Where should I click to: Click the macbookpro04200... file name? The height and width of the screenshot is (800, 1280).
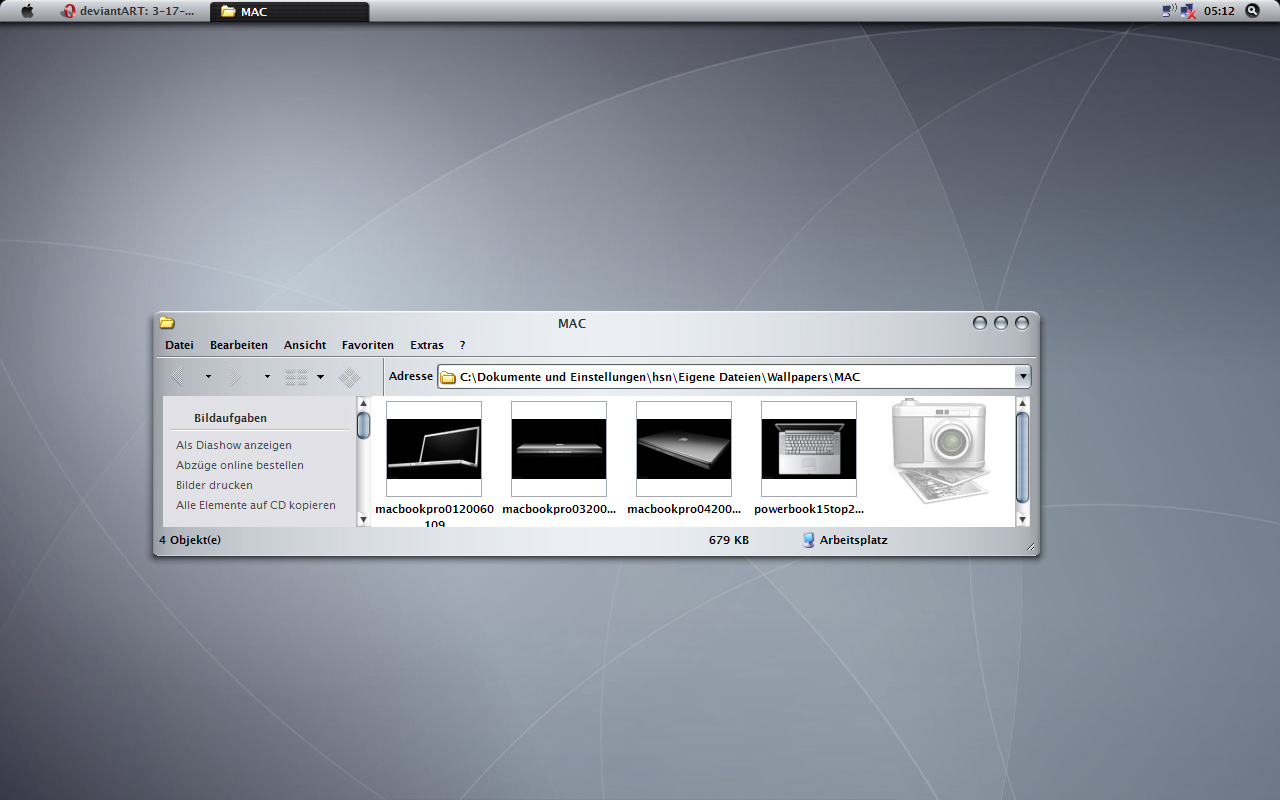[x=684, y=509]
